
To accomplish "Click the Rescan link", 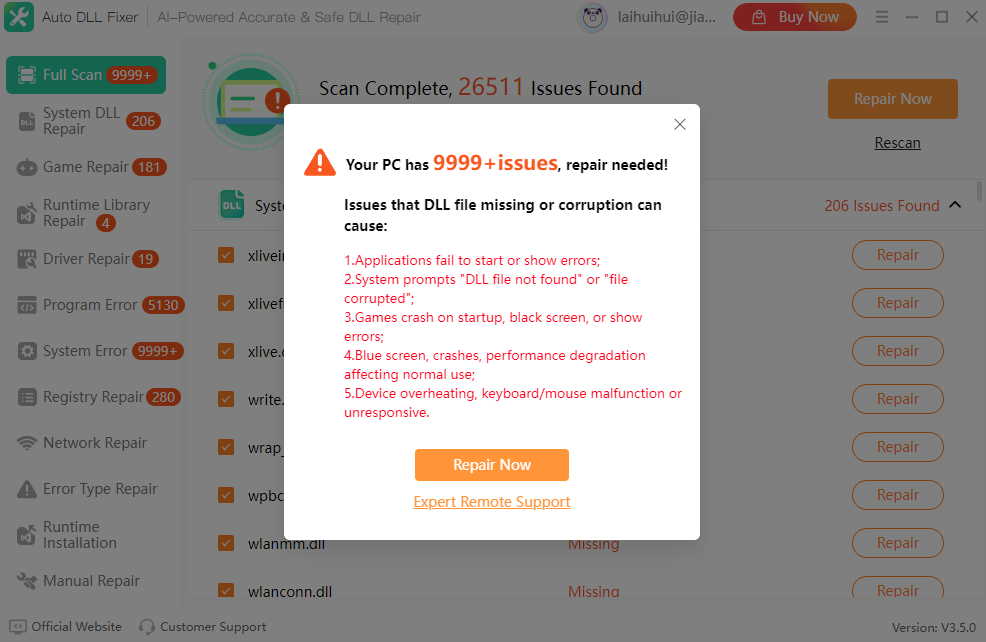I will pyautogui.click(x=897, y=143).
